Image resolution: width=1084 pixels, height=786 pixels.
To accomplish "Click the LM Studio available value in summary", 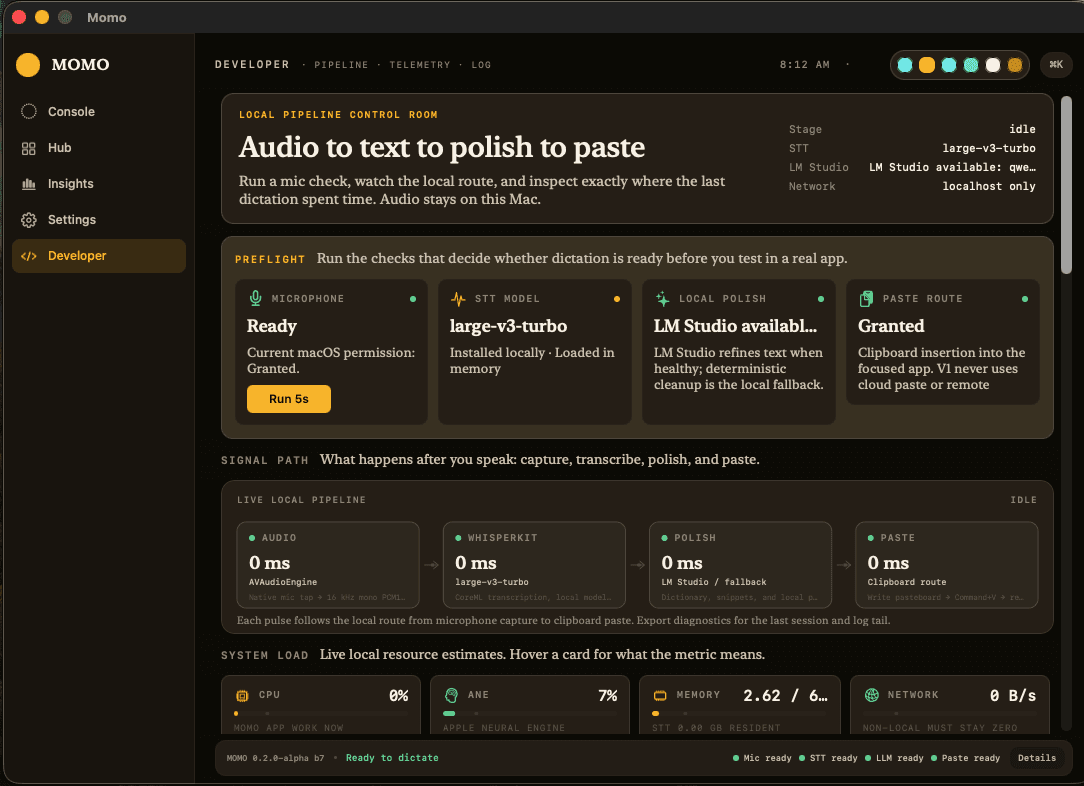I will 952,167.
